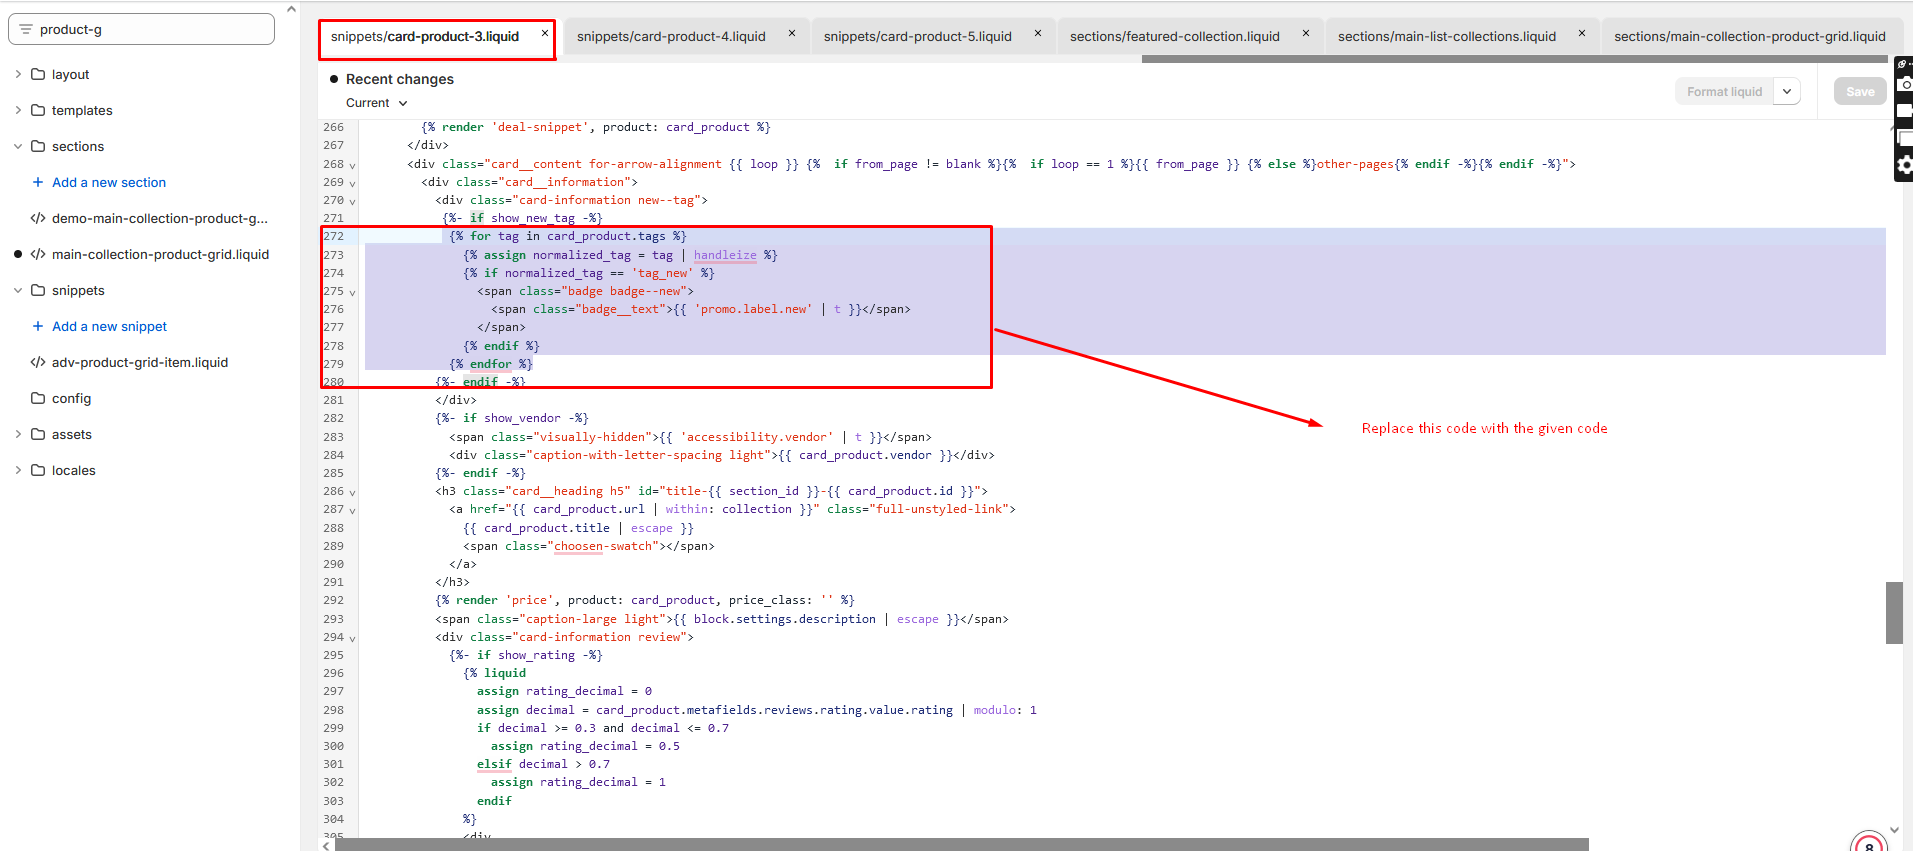Viewport: 1913px width, 851px height.
Task: Click line number 292 in the gutter
Action: click(x=333, y=600)
